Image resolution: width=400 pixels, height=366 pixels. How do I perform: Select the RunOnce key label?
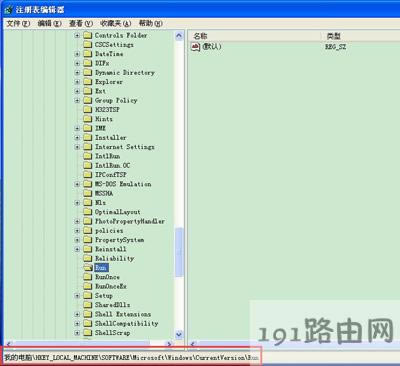pyautogui.click(x=107, y=277)
